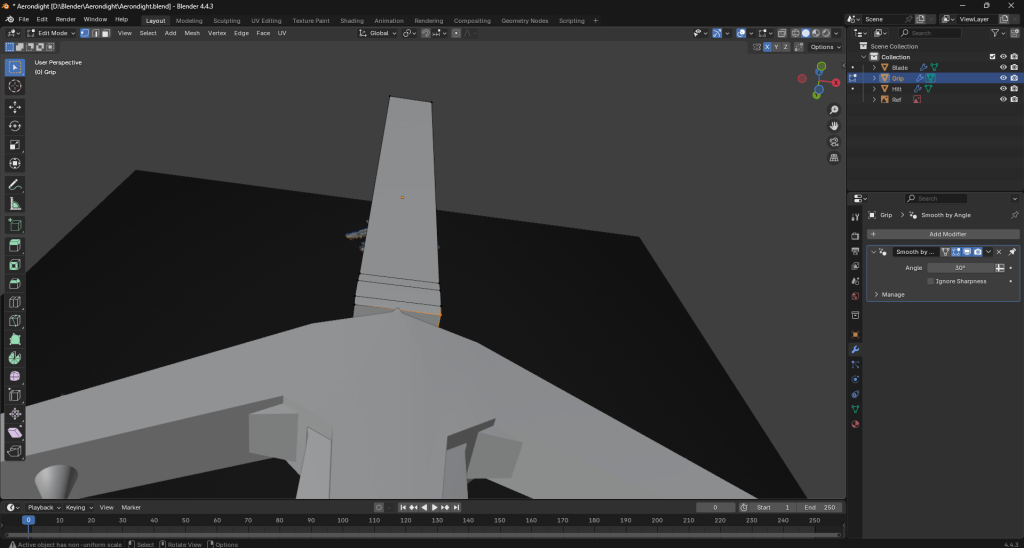
Task: Toggle camera view from viewport gizmo
Action: pyautogui.click(x=834, y=142)
